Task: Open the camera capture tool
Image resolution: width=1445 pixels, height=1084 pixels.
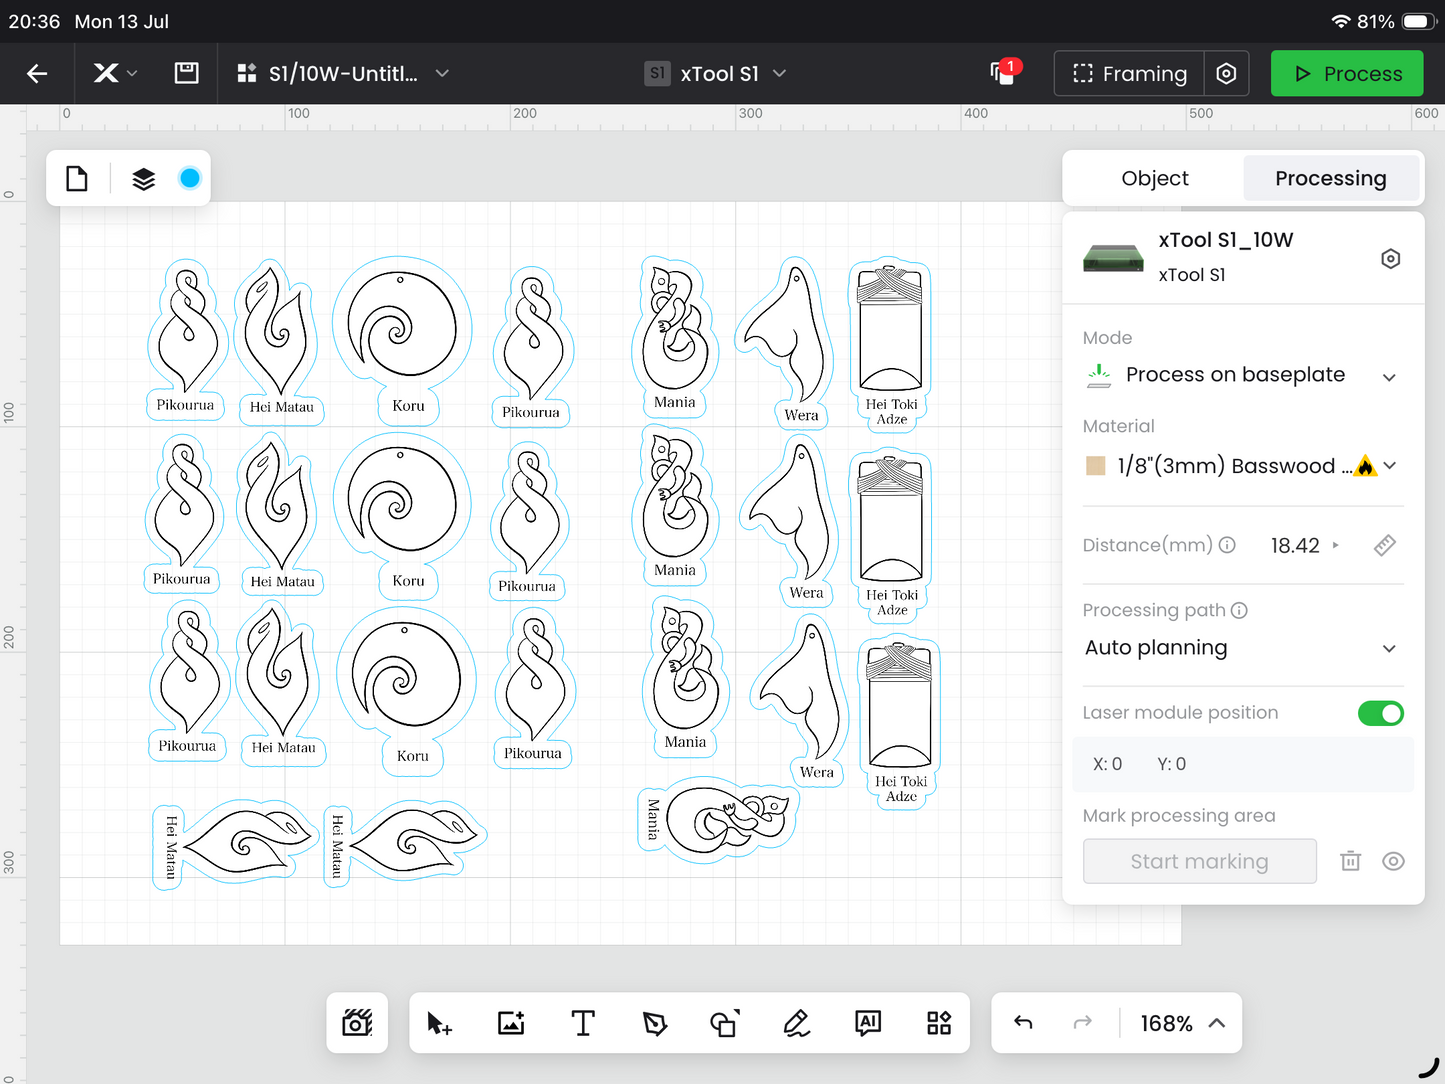Action: [357, 1023]
